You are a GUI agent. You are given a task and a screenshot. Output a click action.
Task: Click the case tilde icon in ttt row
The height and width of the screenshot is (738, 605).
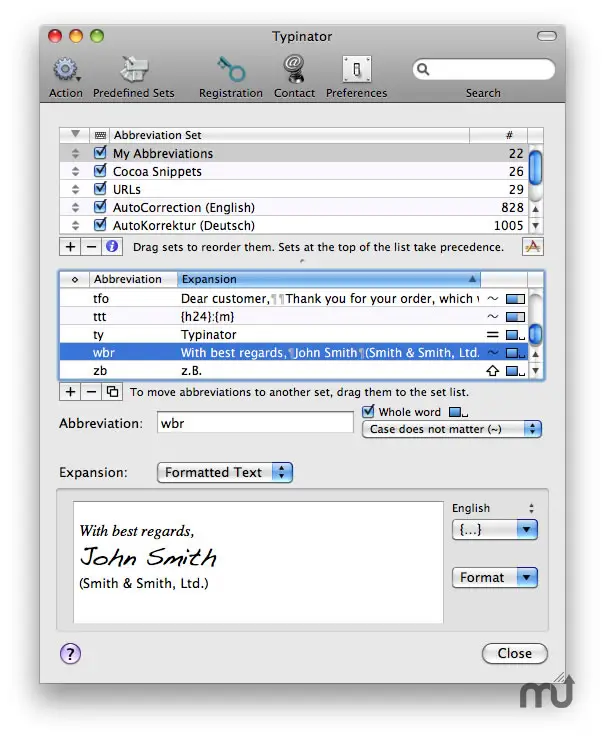(492, 316)
